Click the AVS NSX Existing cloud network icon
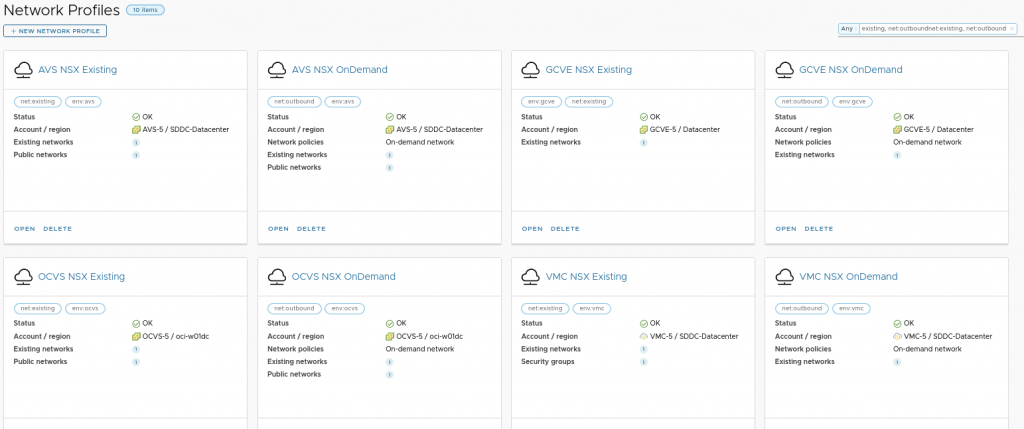The width and height of the screenshot is (1024, 429). pos(24,70)
